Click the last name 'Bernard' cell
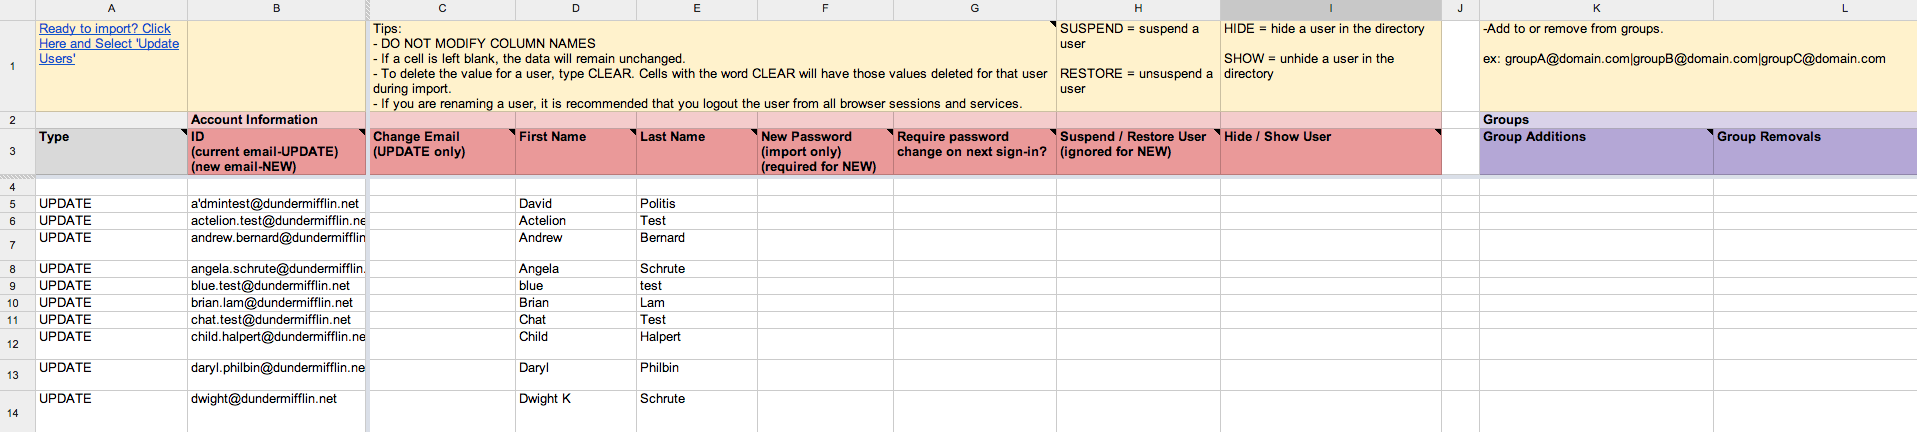Screen dimensions: 1917x432 [697, 245]
